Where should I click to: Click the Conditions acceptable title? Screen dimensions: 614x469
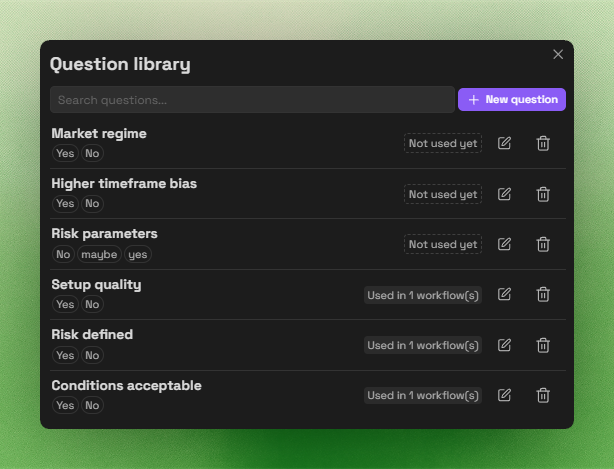[126, 386]
